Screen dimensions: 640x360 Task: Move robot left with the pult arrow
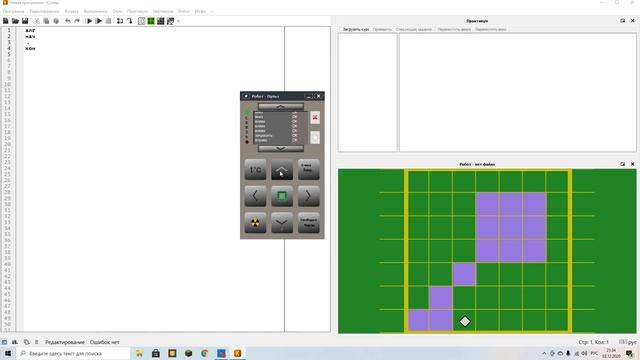[x=255, y=196]
